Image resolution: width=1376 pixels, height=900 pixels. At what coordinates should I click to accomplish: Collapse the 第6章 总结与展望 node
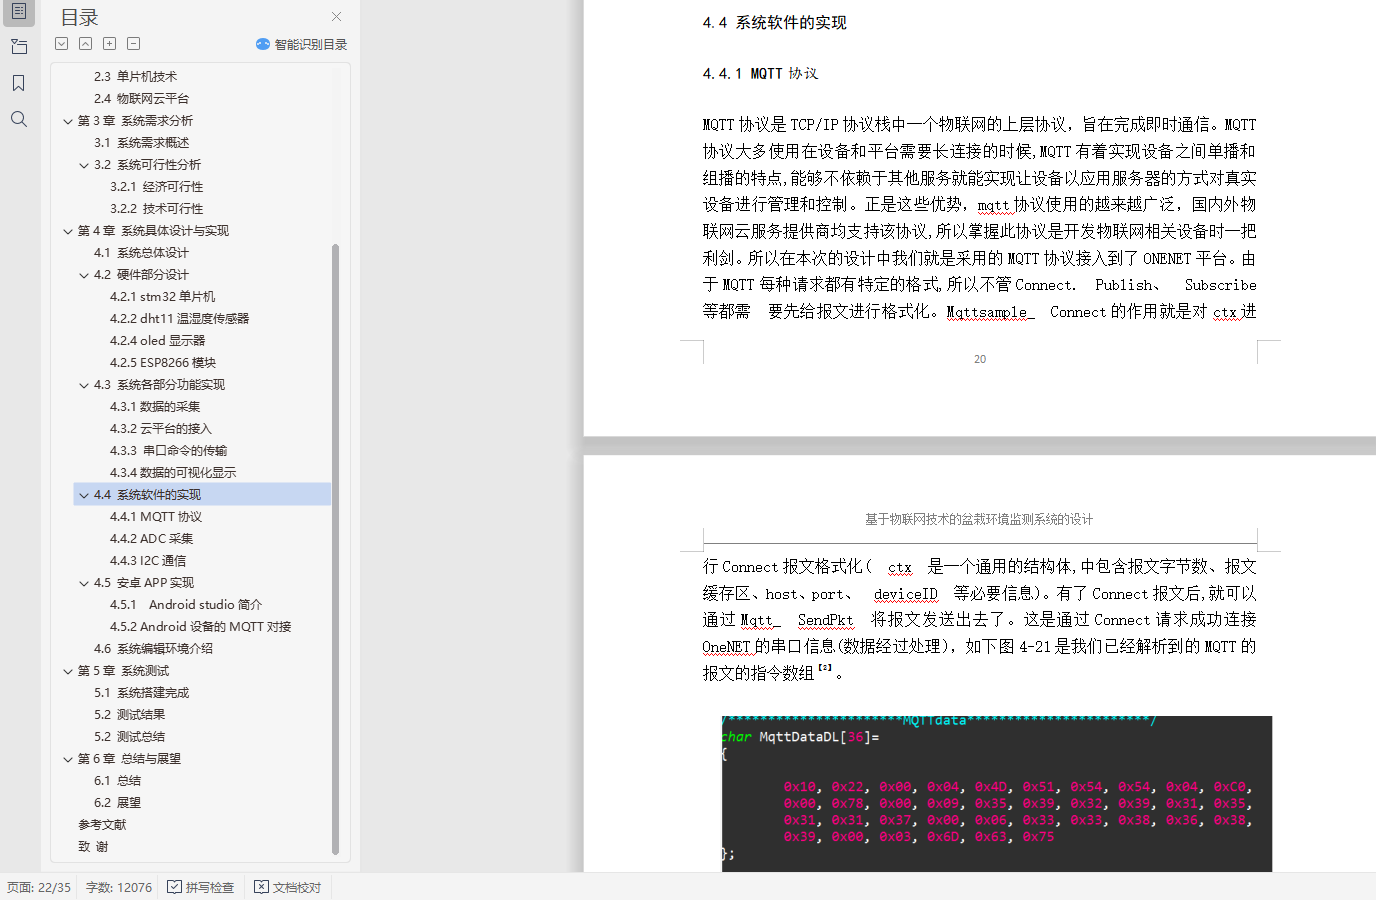click(68, 759)
